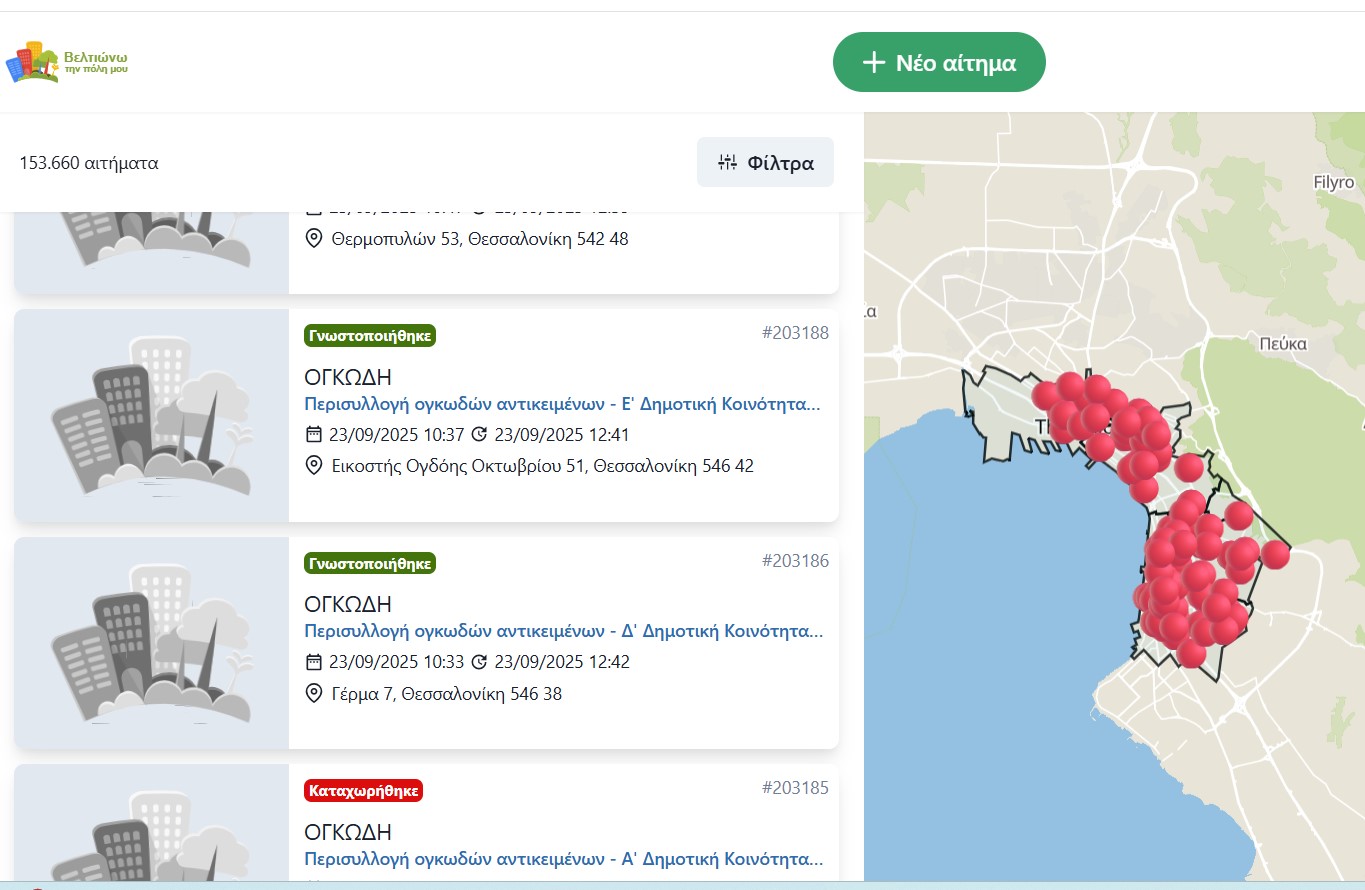Viewport: 1365px width, 890px height.
Task: Click the request number #203185
Action: tap(795, 787)
